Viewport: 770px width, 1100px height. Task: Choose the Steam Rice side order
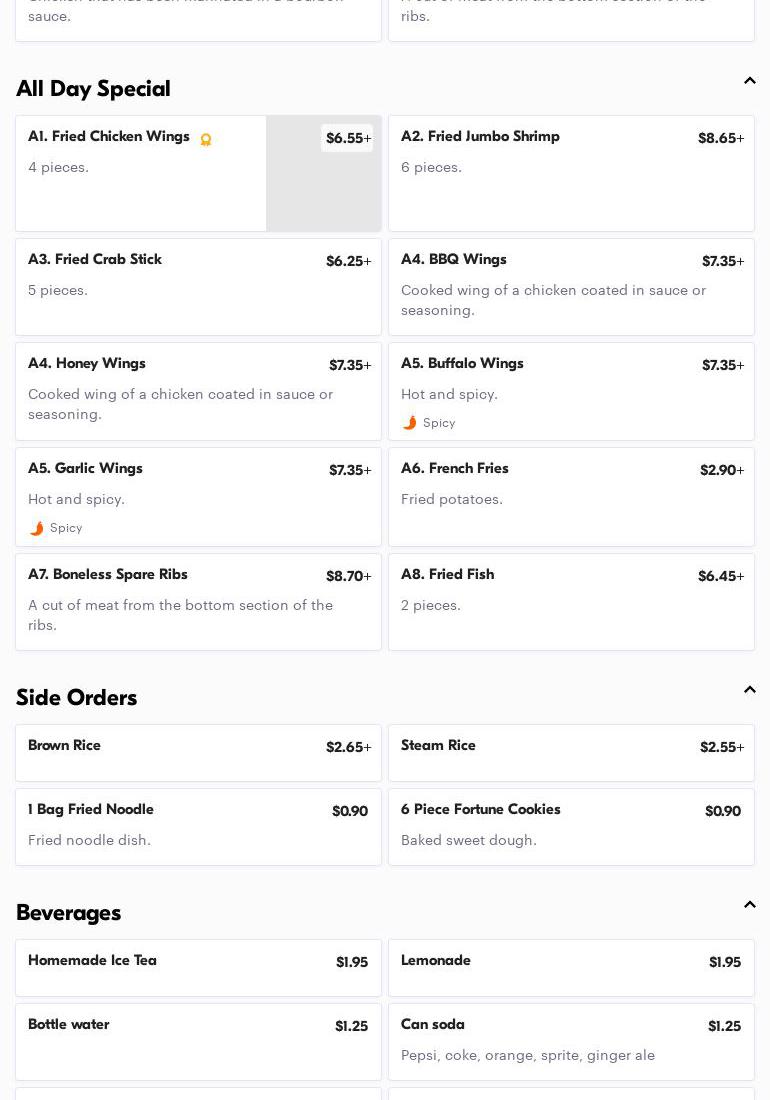(x=571, y=752)
